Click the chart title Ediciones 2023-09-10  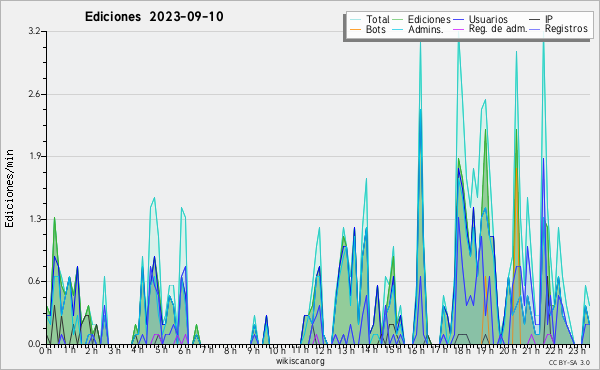154,17
